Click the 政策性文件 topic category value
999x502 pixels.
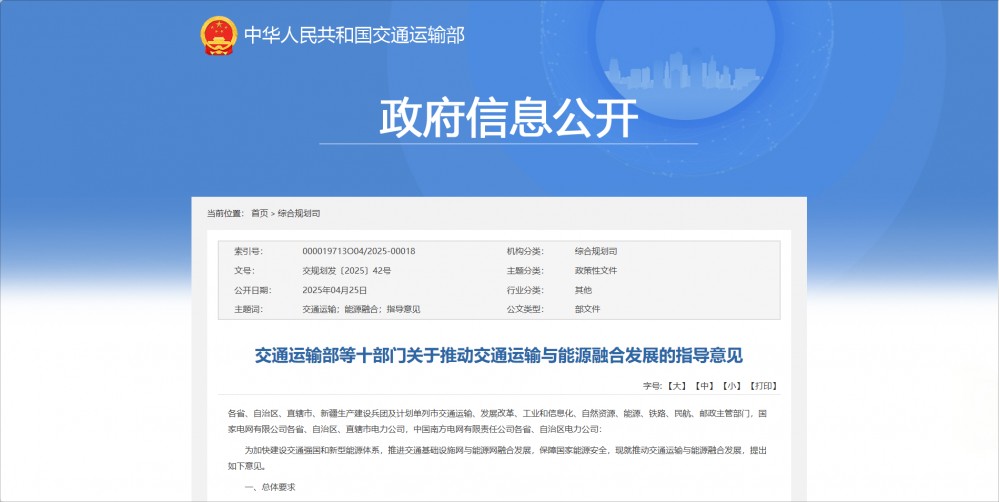pos(596,271)
